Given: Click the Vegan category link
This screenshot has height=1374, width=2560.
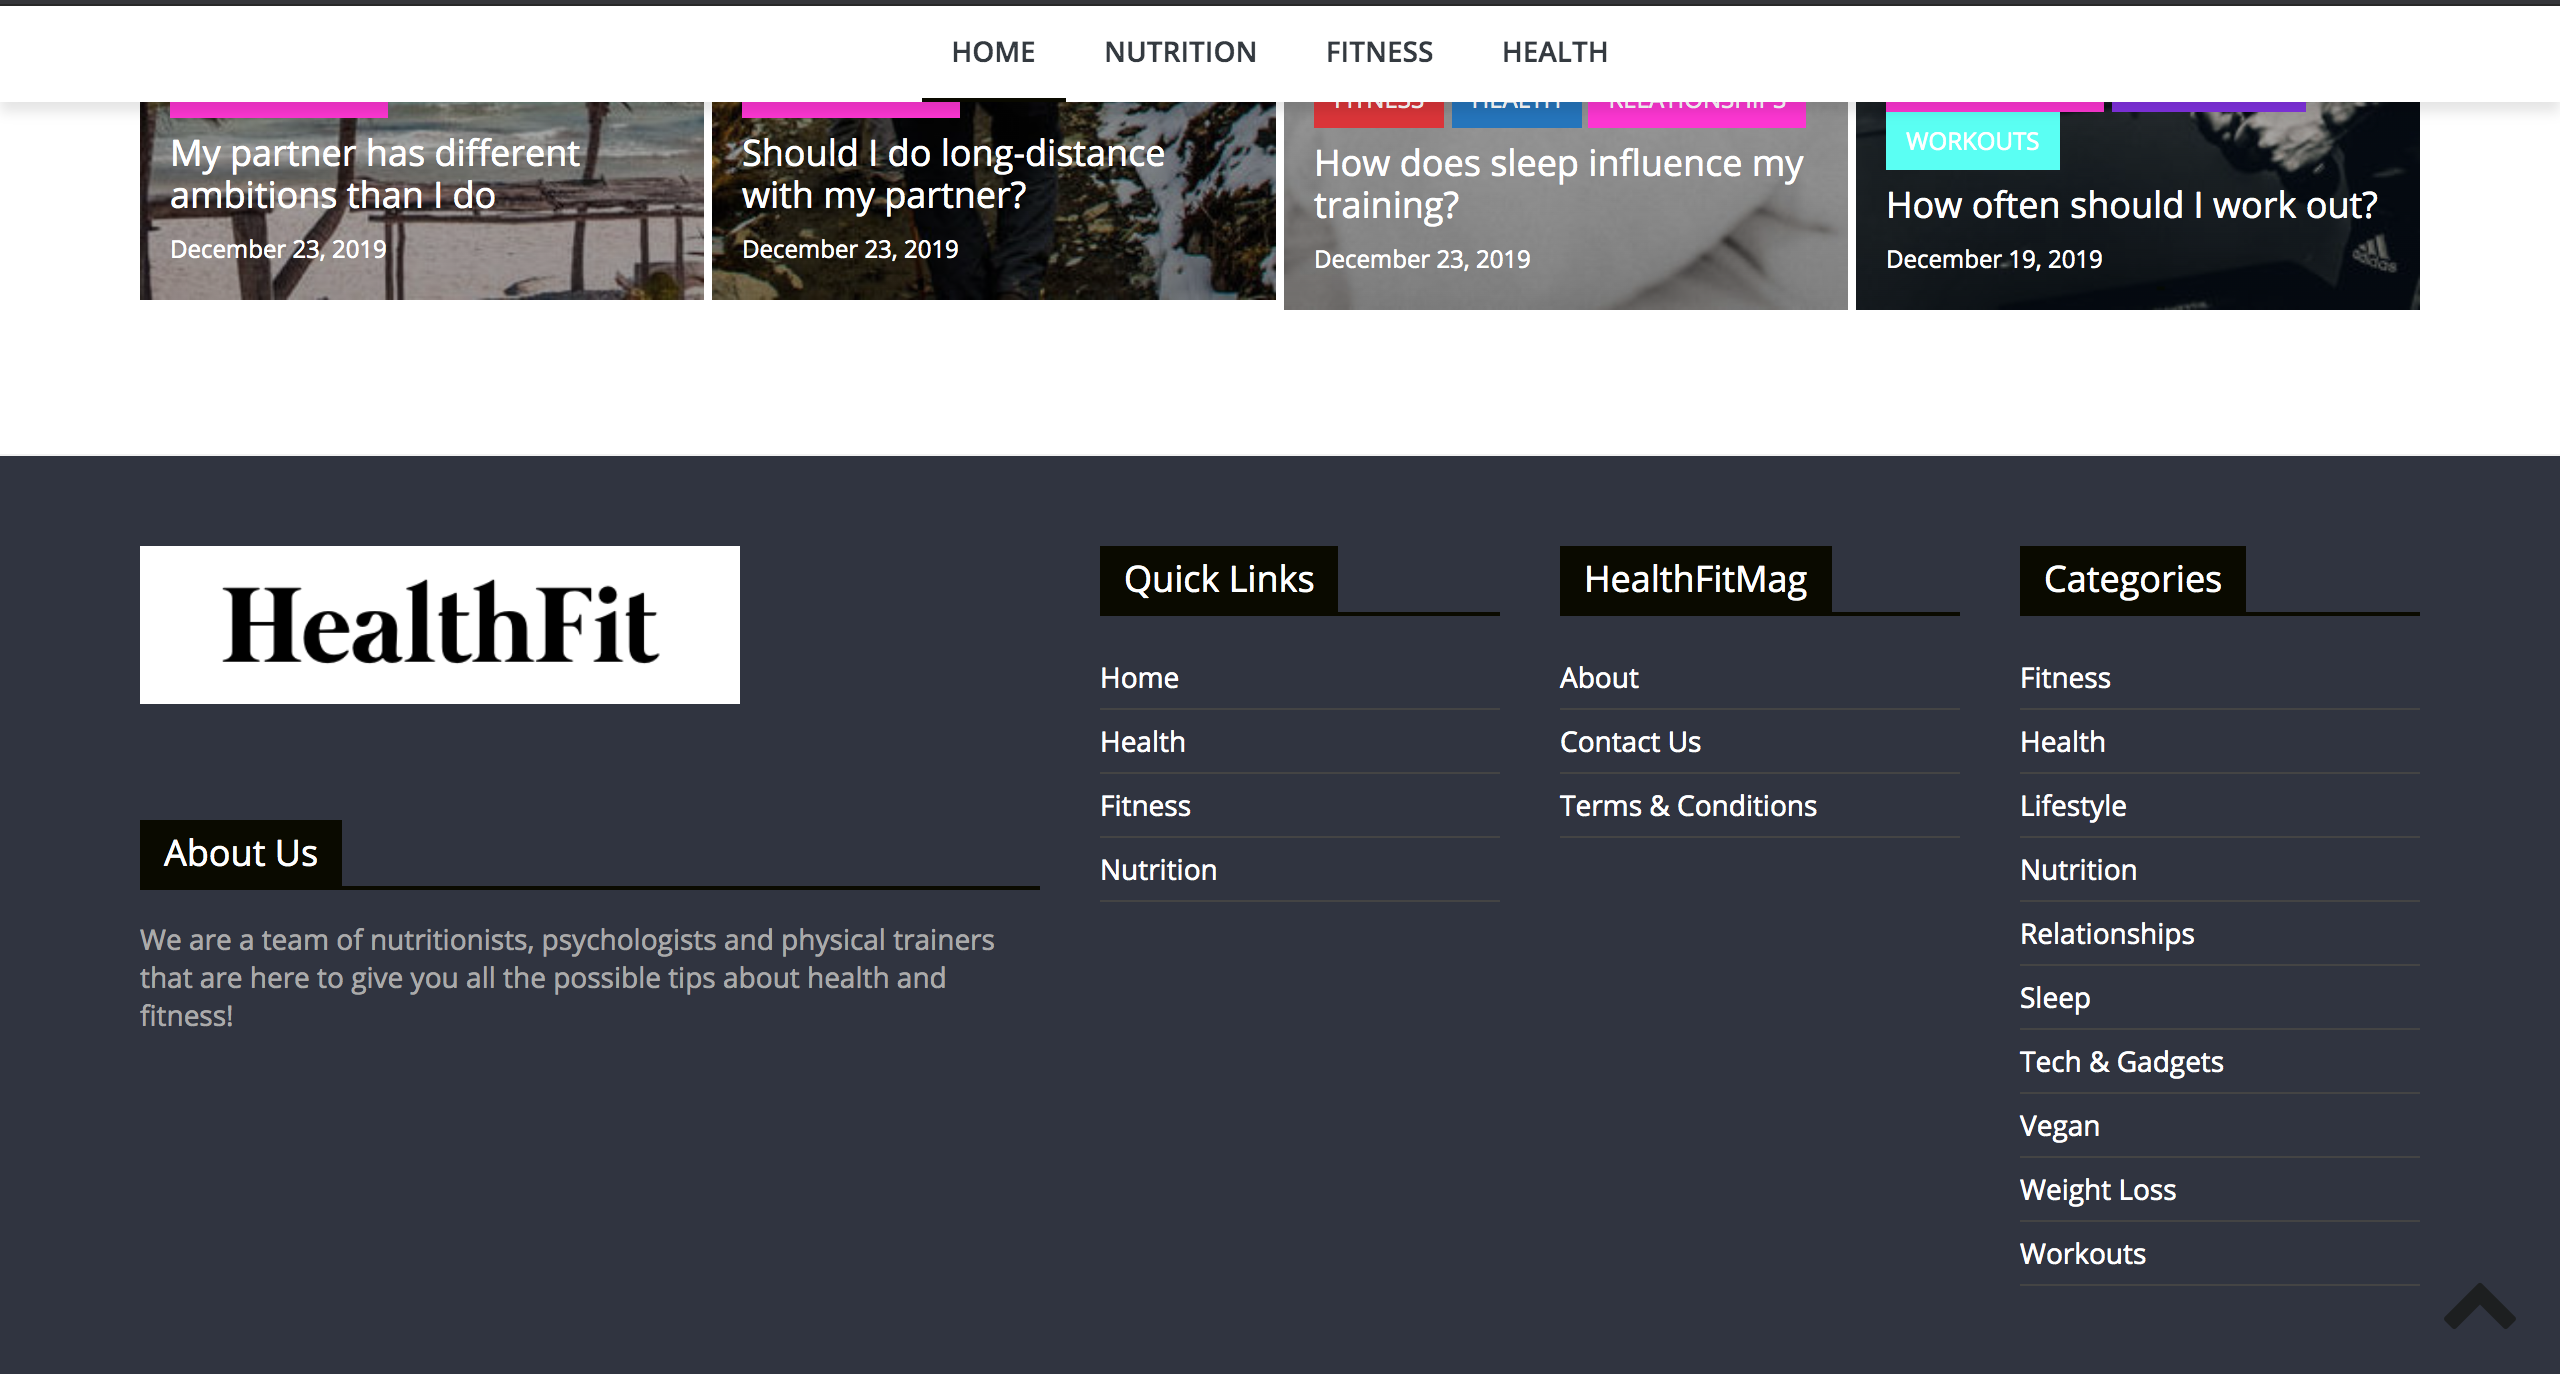Looking at the screenshot, I should coord(2059,1126).
